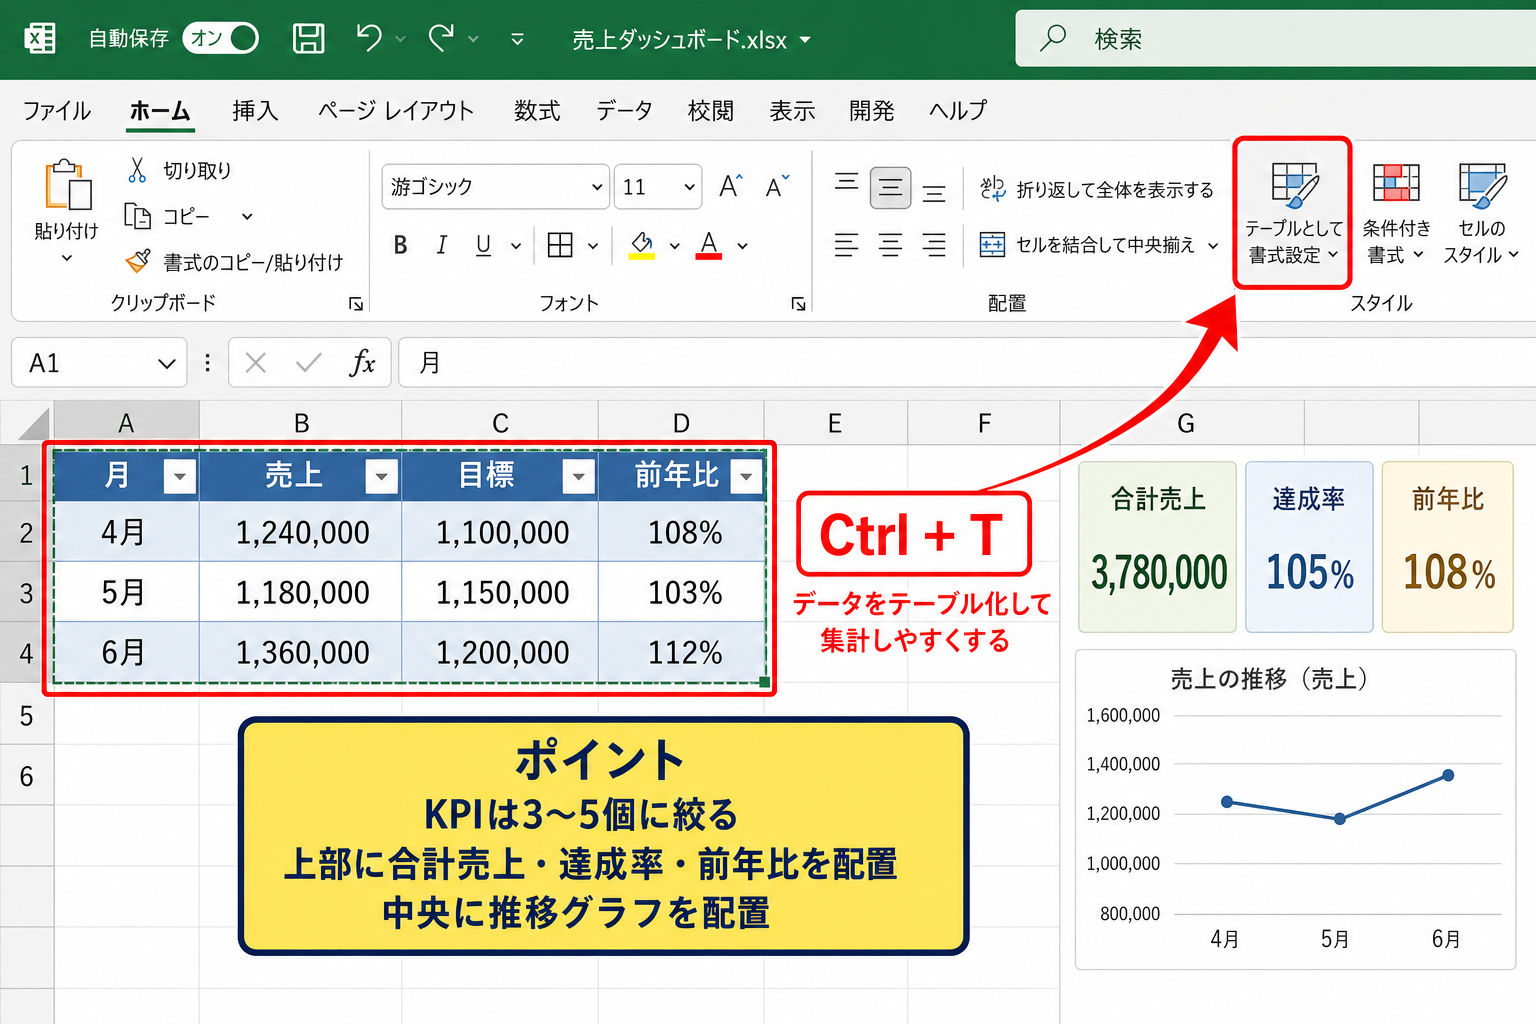Click 書式のコピー/貼り付け format painter

point(234,262)
